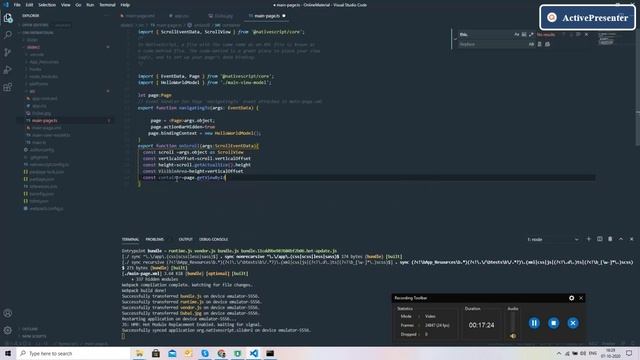Switch to the PROBLEMS panel tab
The width and height of the screenshot is (640, 360).
click(155, 239)
